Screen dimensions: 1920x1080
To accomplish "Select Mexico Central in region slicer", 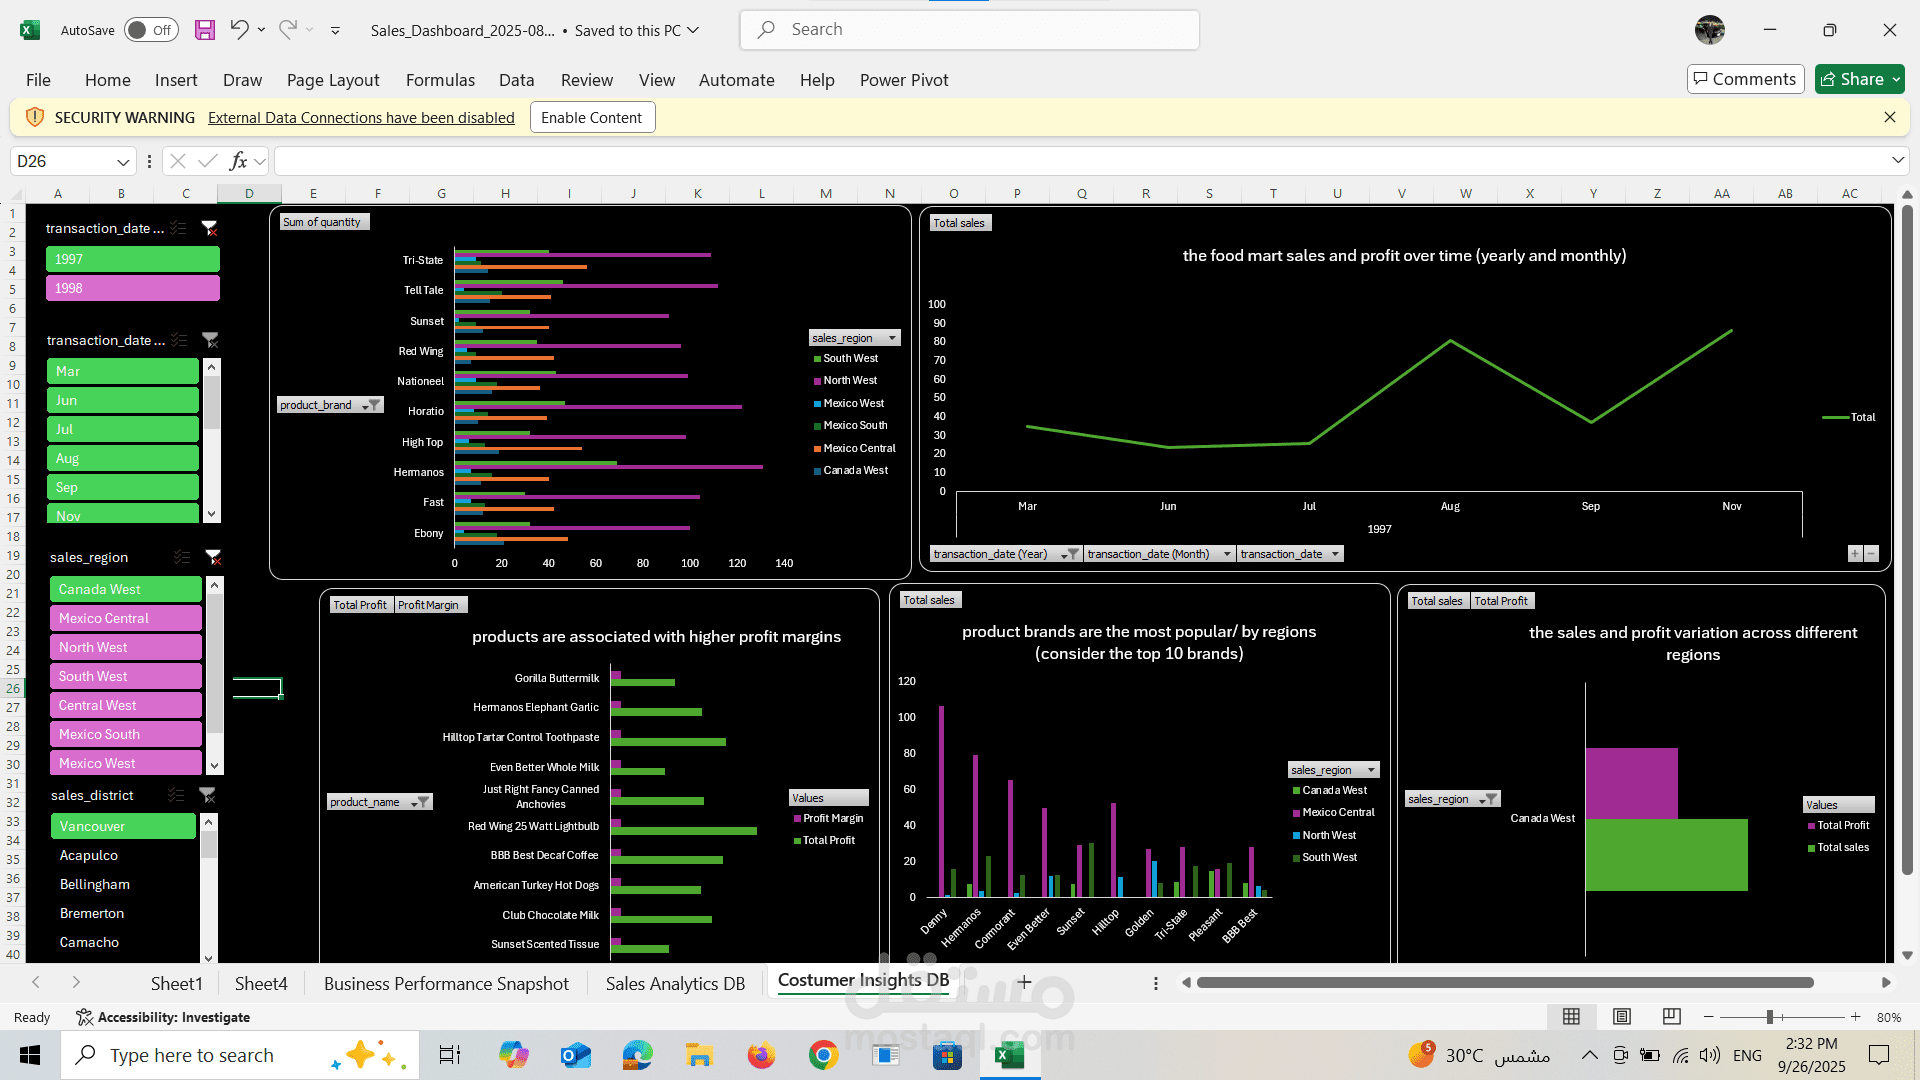I will (x=126, y=618).
